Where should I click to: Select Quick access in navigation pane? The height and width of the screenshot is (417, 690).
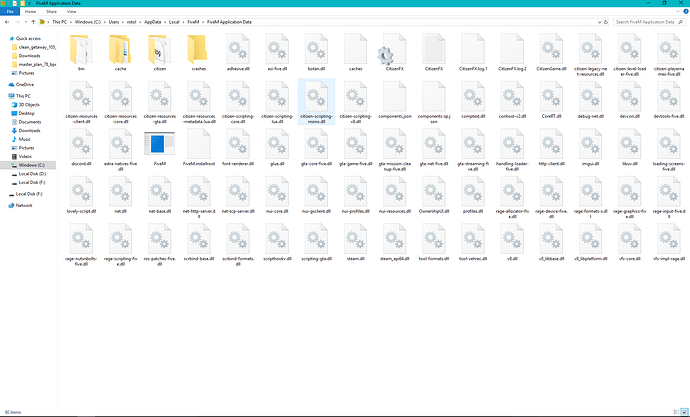click(x=28, y=39)
